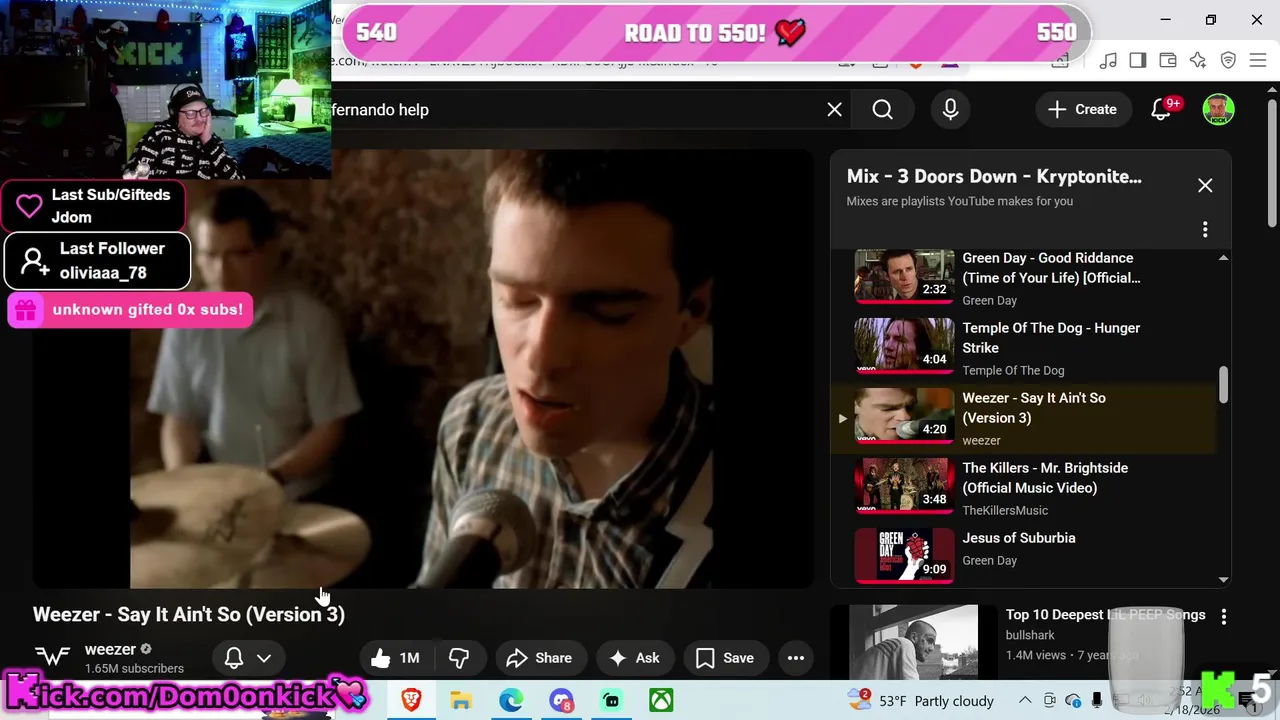Close the Mix playlist panel
The image size is (1280, 720).
click(1205, 185)
